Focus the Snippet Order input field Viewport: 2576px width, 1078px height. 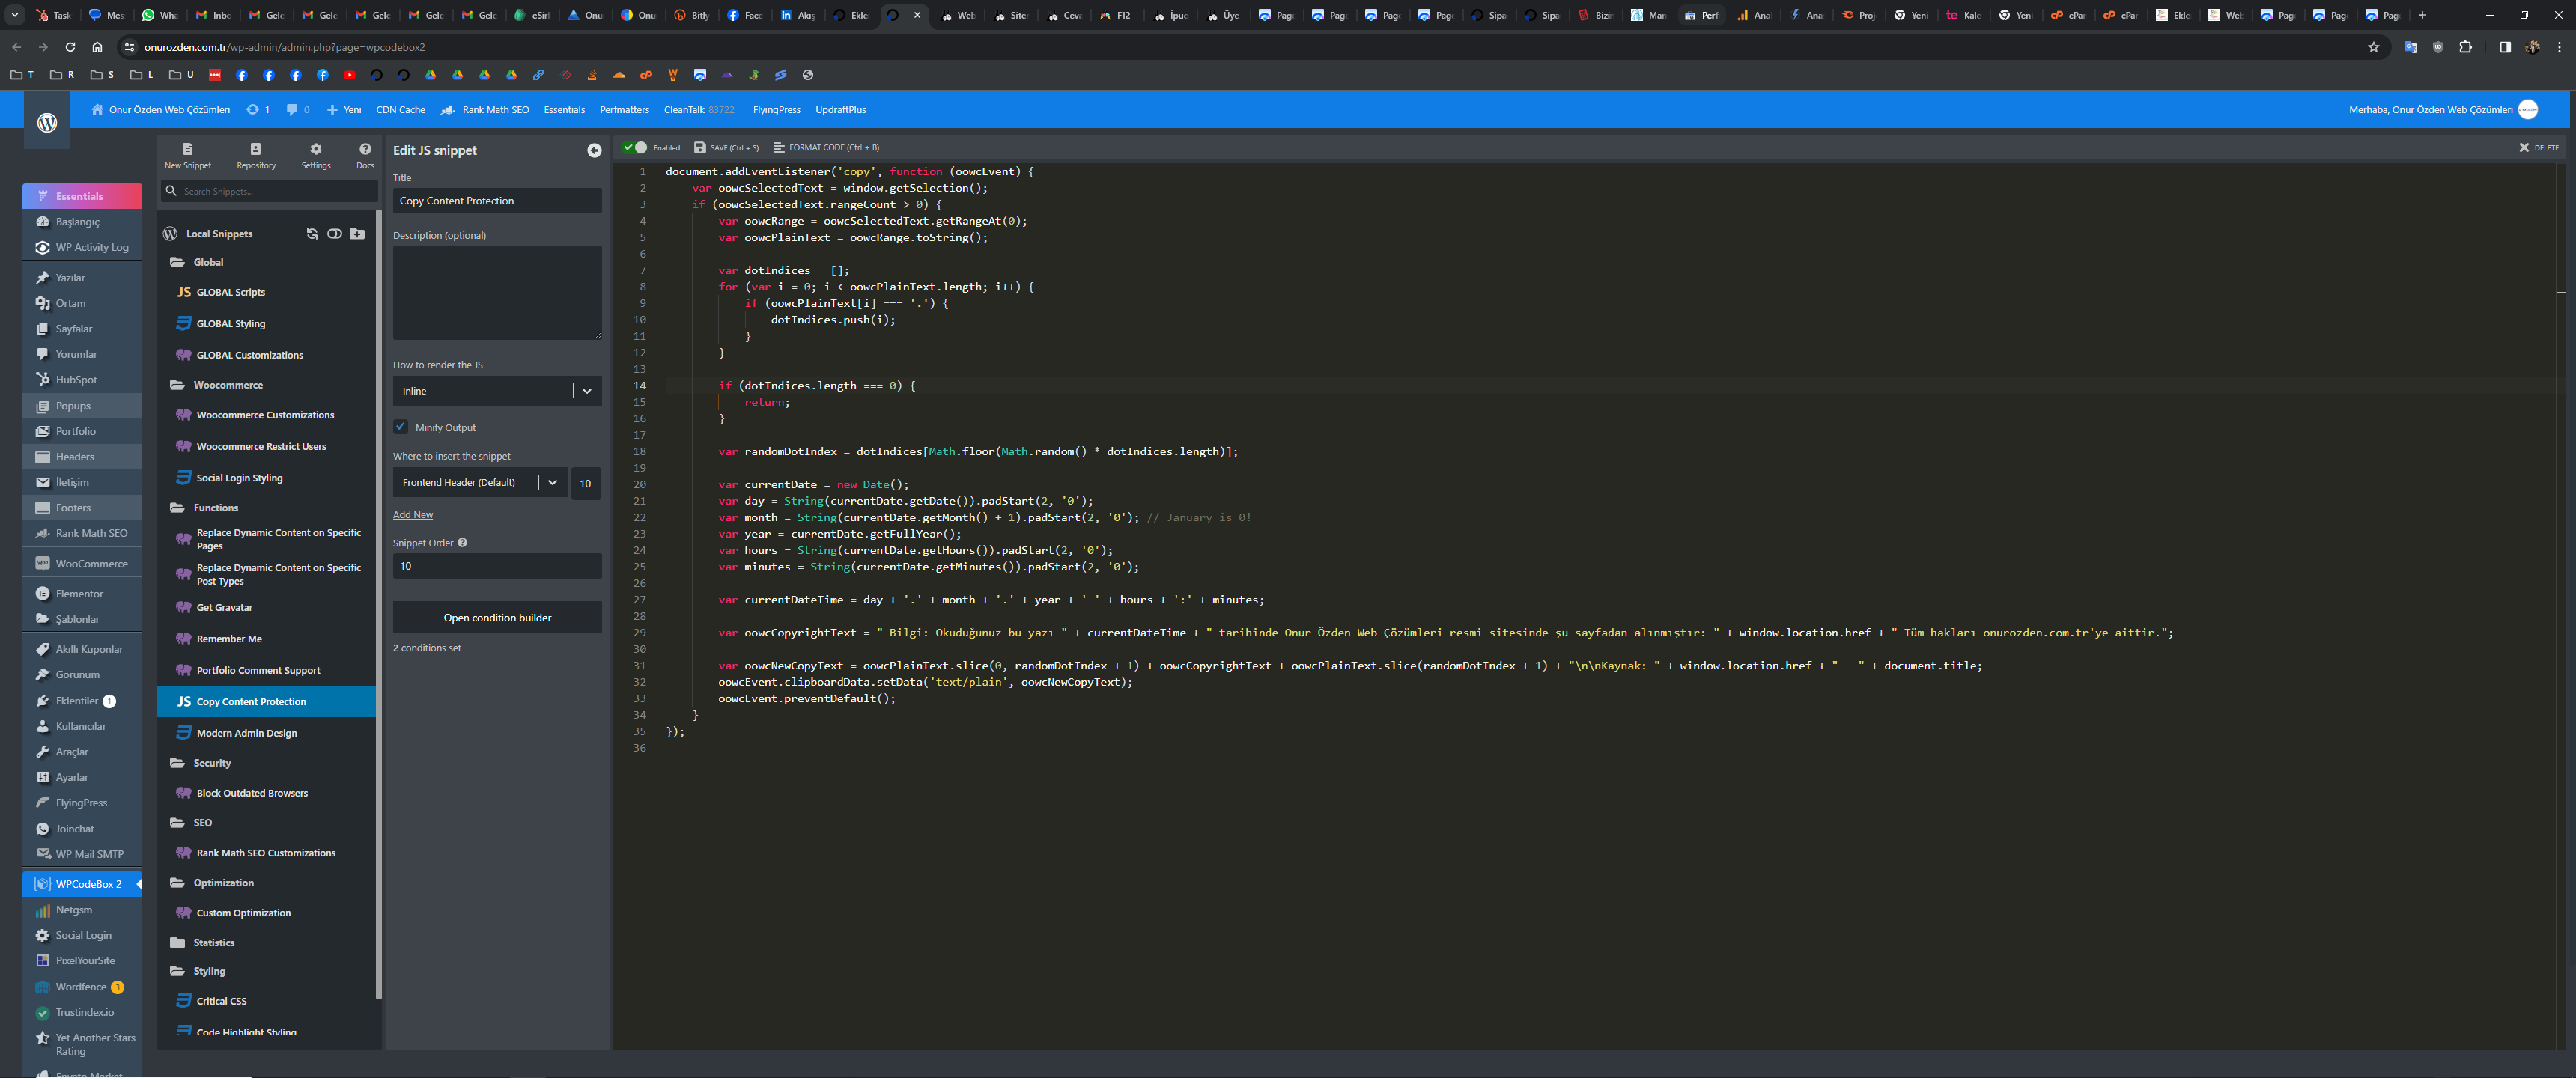[497, 566]
